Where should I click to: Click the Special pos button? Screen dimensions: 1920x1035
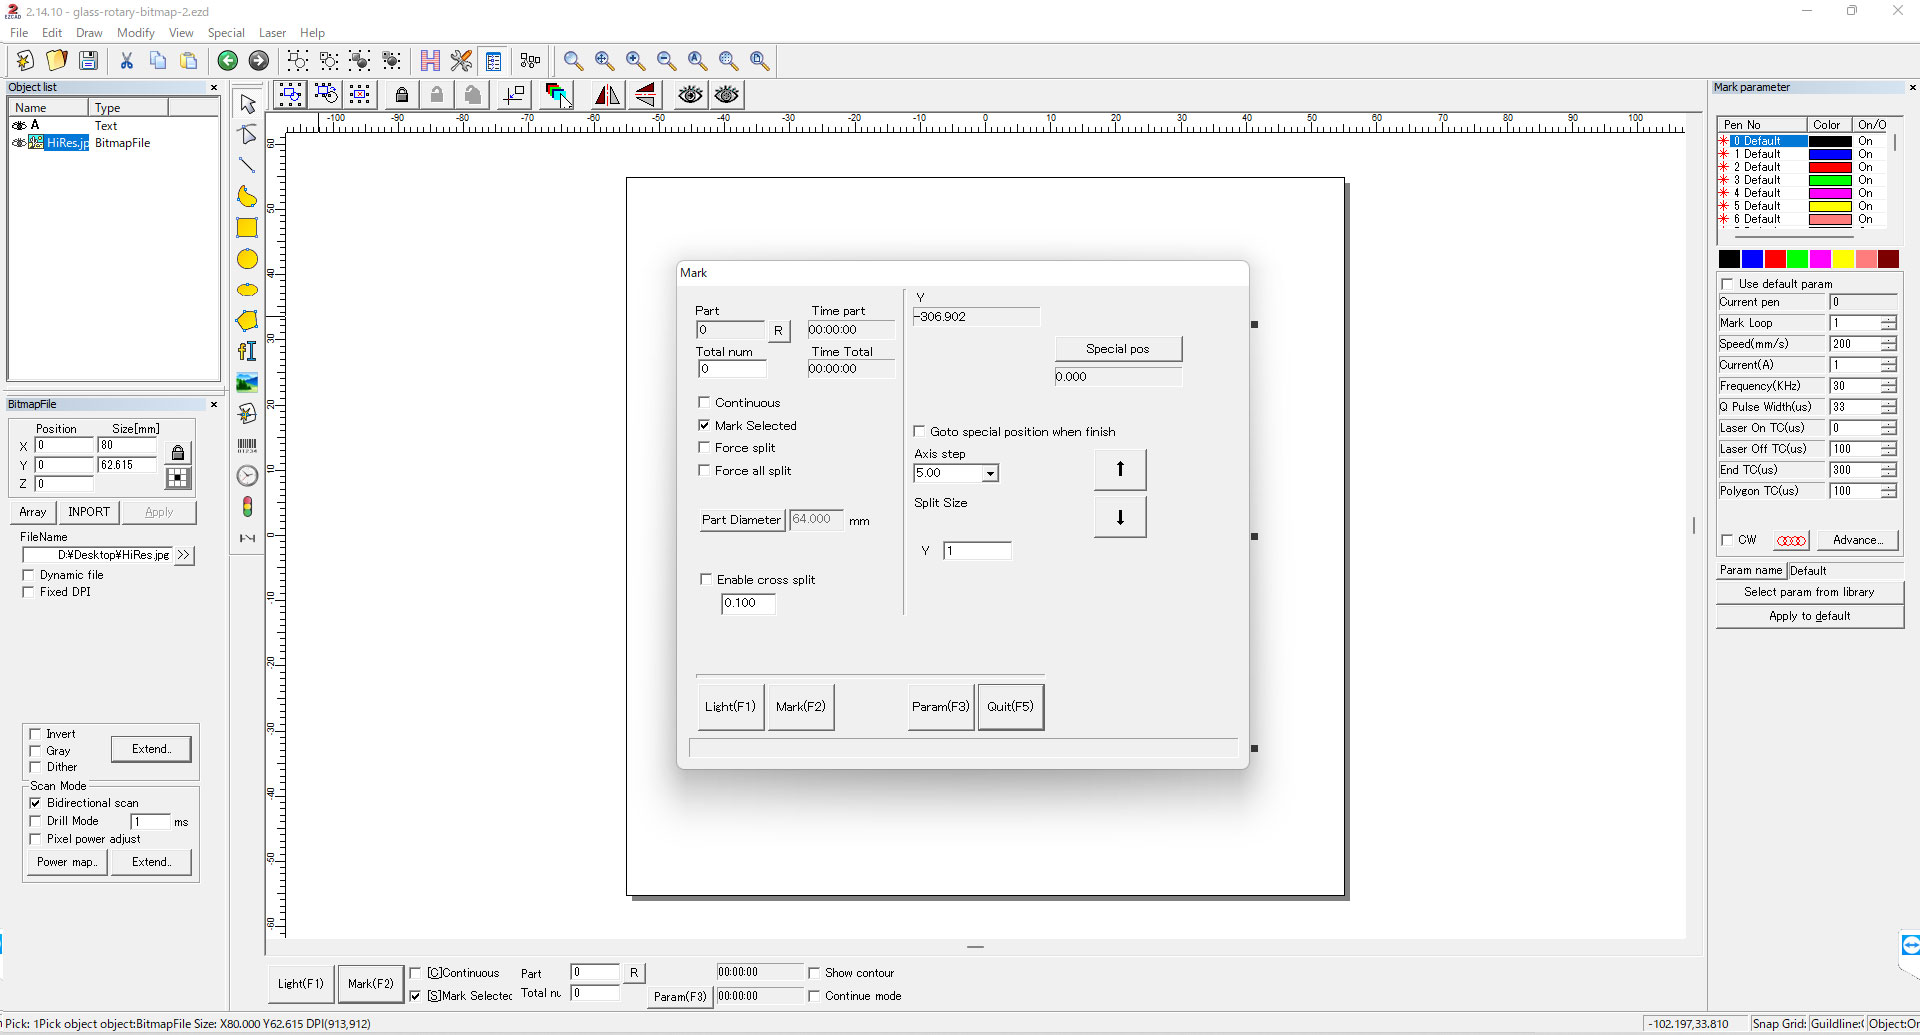click(x=1117, y=349)
